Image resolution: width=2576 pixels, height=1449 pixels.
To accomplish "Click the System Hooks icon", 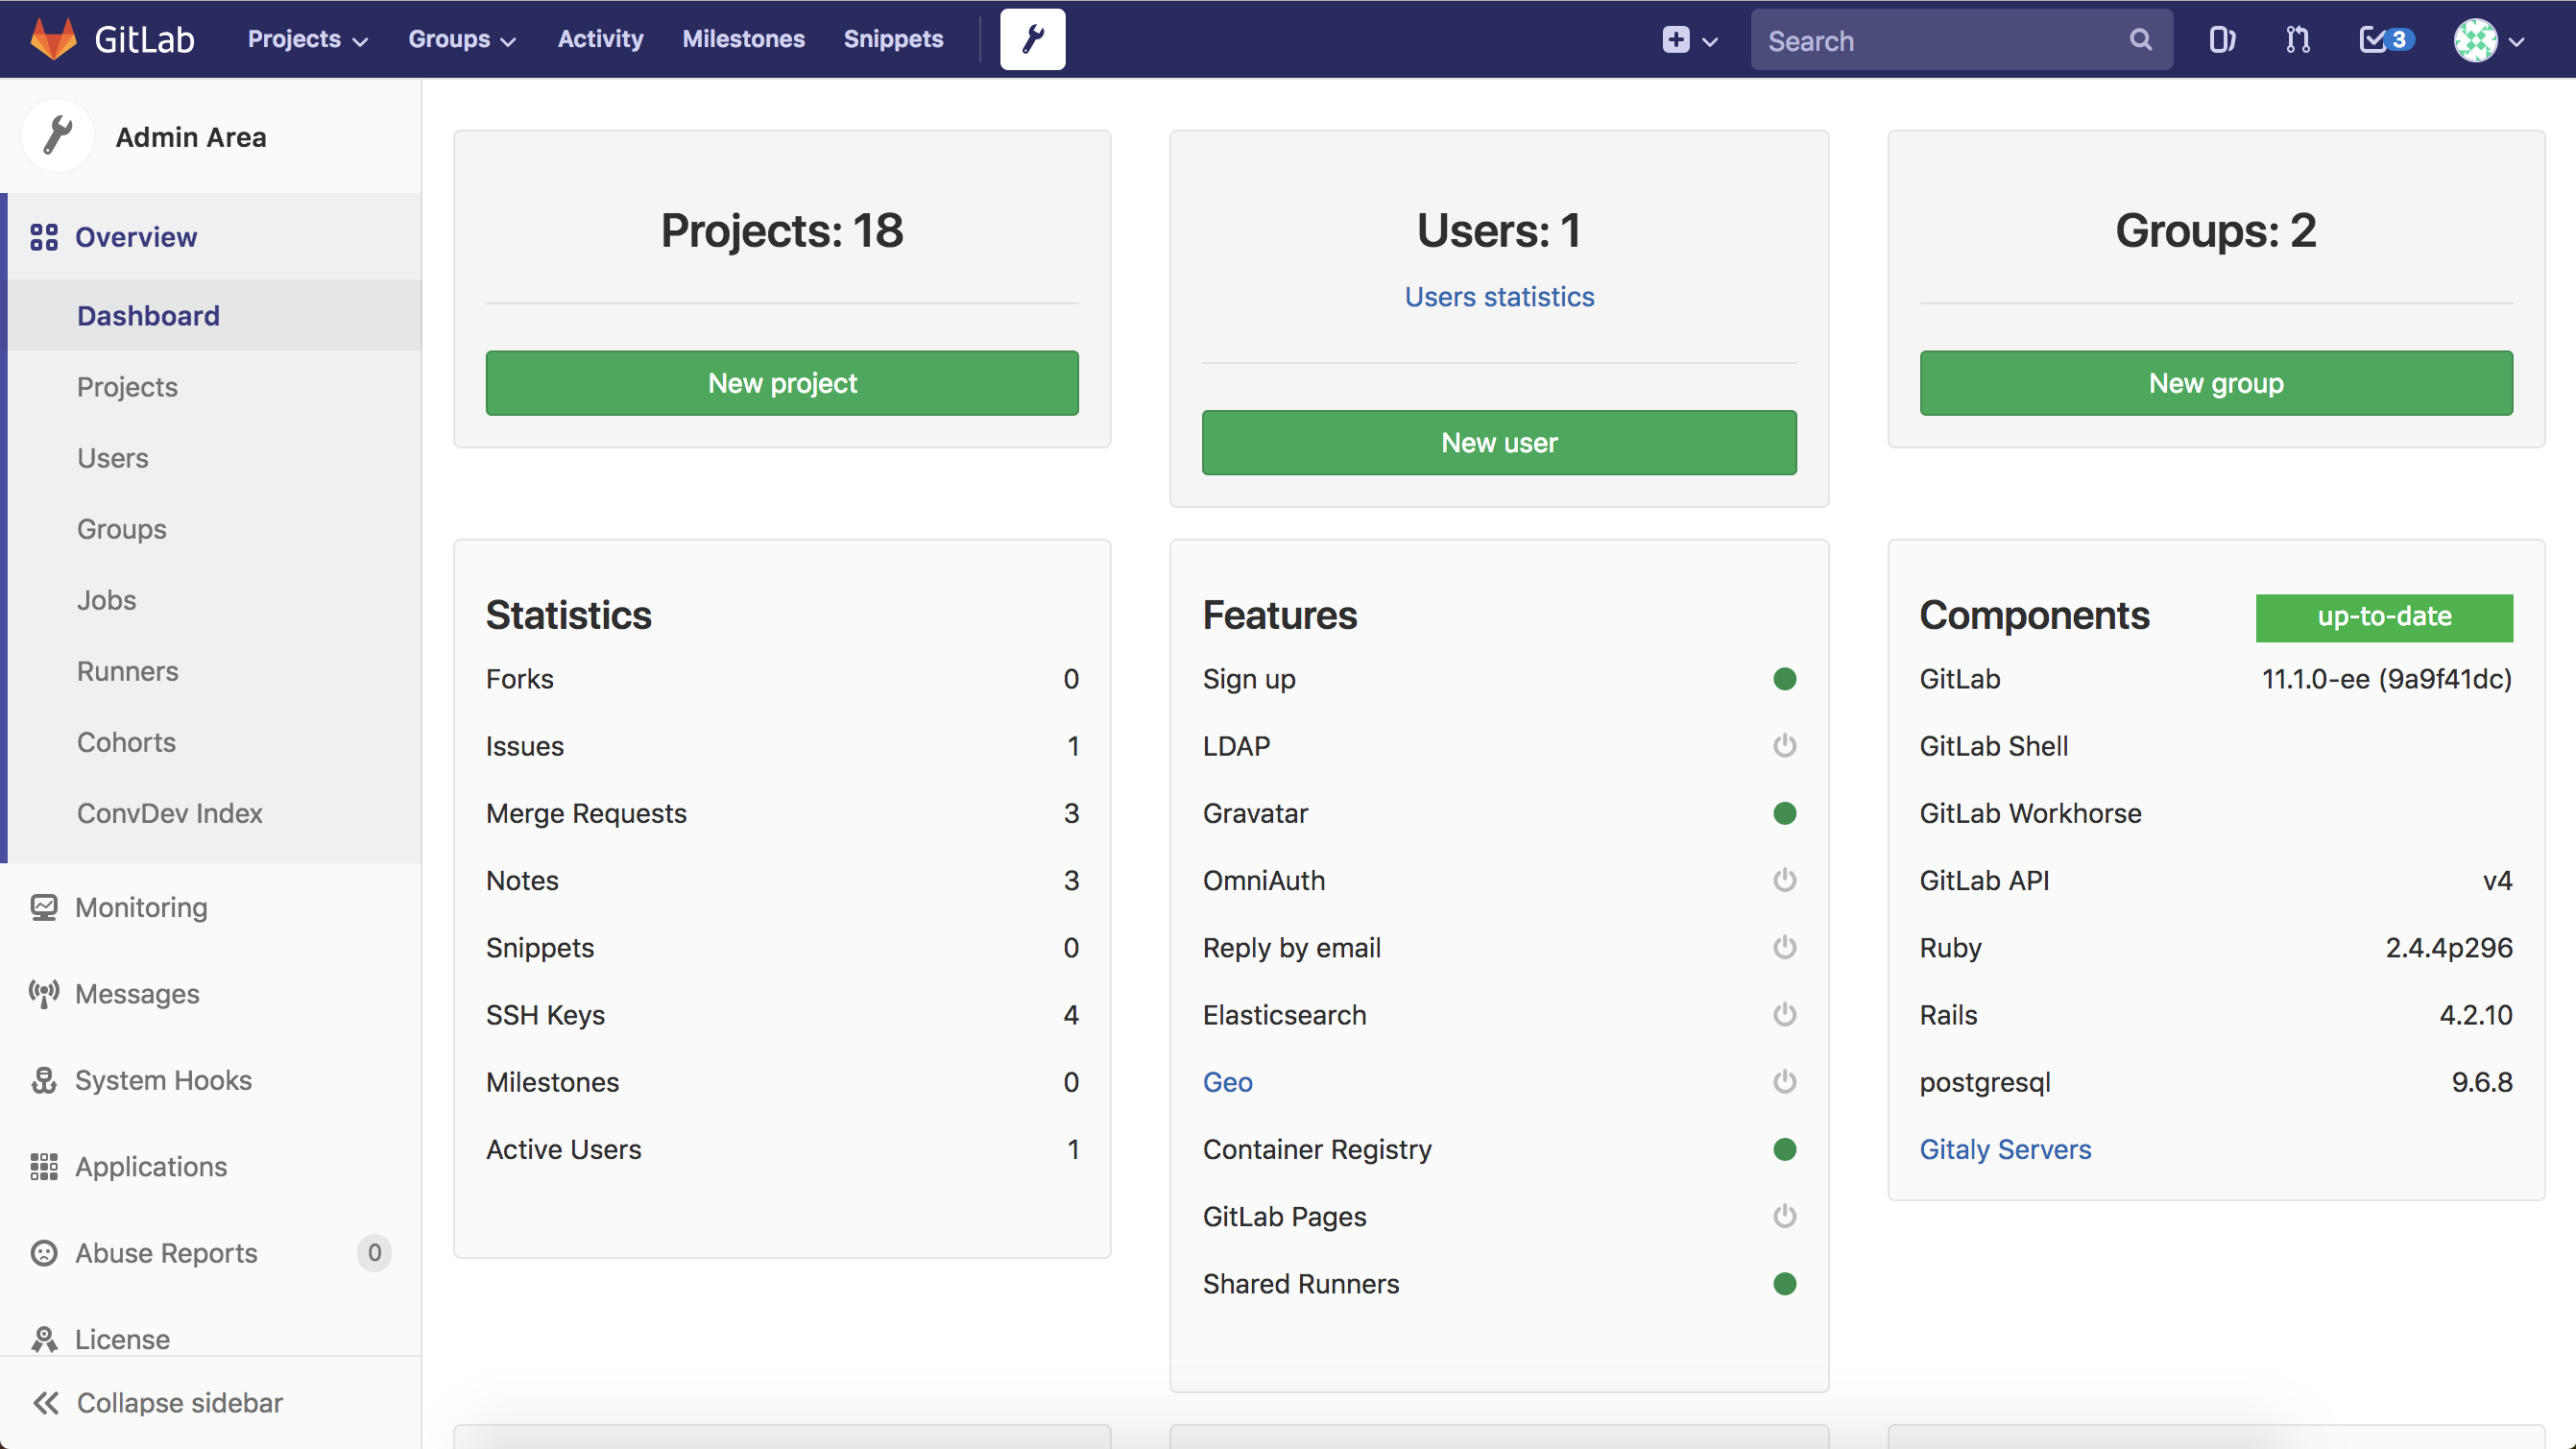I will click(44, 1080).
